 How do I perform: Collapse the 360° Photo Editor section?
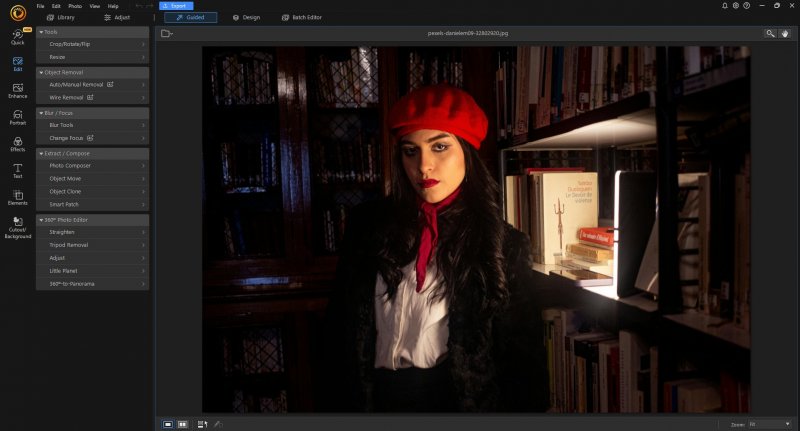click(x=92, y=220)
